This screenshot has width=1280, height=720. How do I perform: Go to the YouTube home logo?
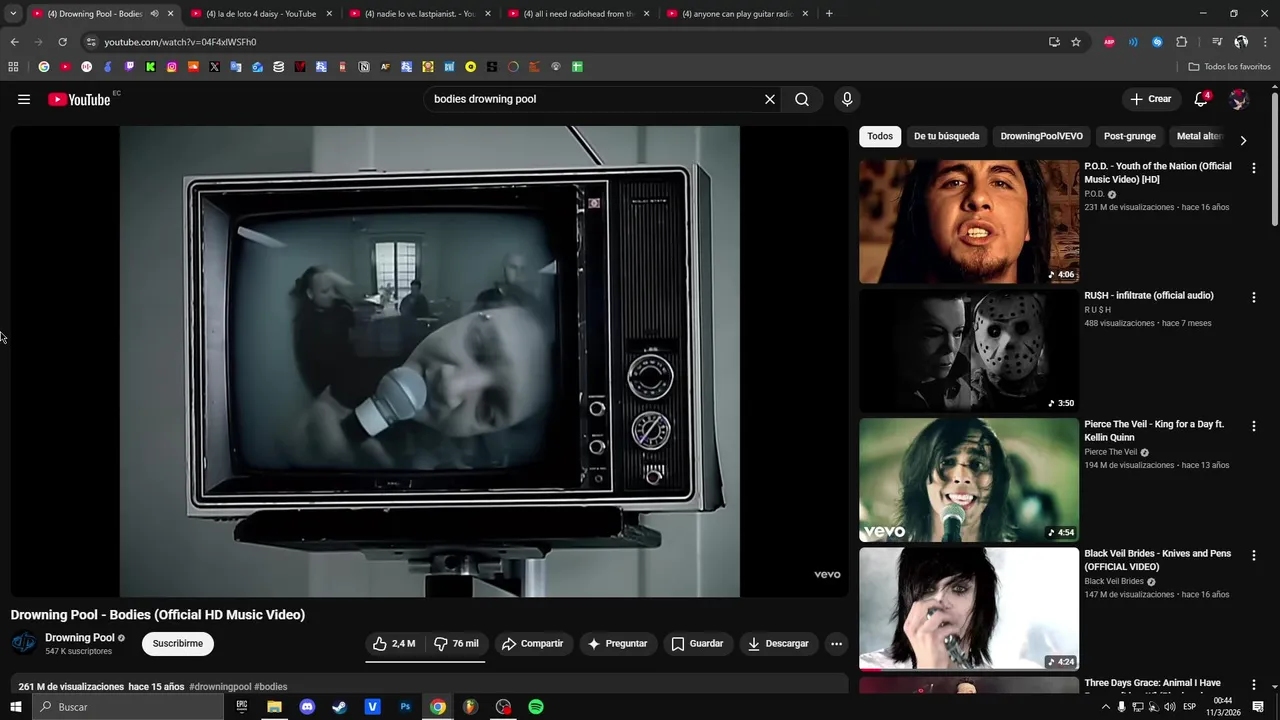pos(79,99)
